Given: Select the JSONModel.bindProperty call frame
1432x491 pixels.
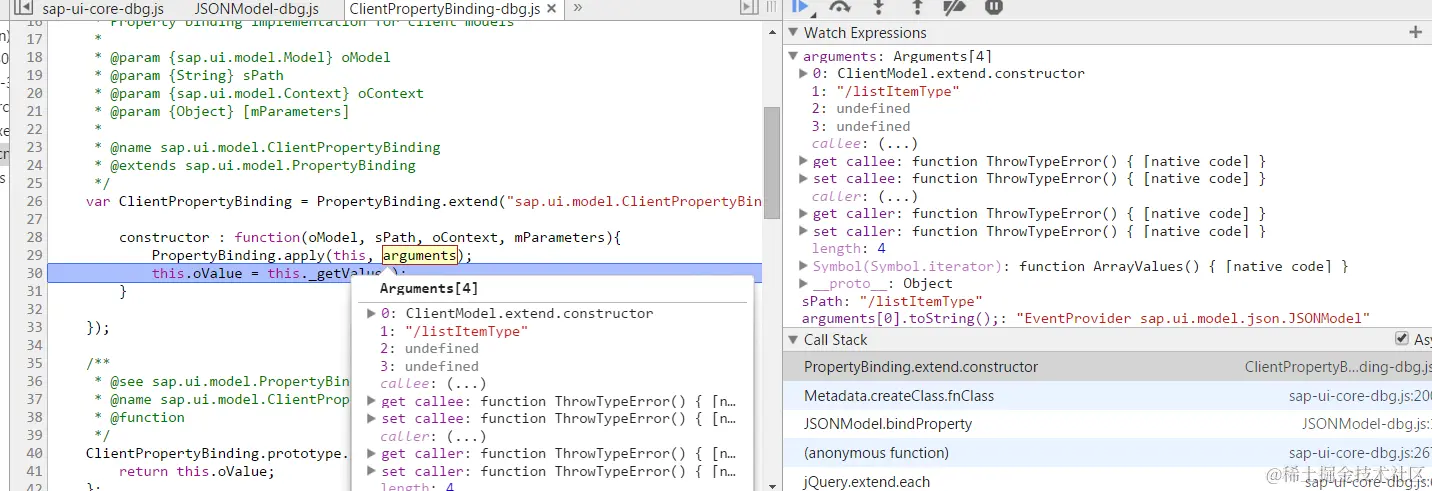Looking at the screenshot, I should (1108, 424).
